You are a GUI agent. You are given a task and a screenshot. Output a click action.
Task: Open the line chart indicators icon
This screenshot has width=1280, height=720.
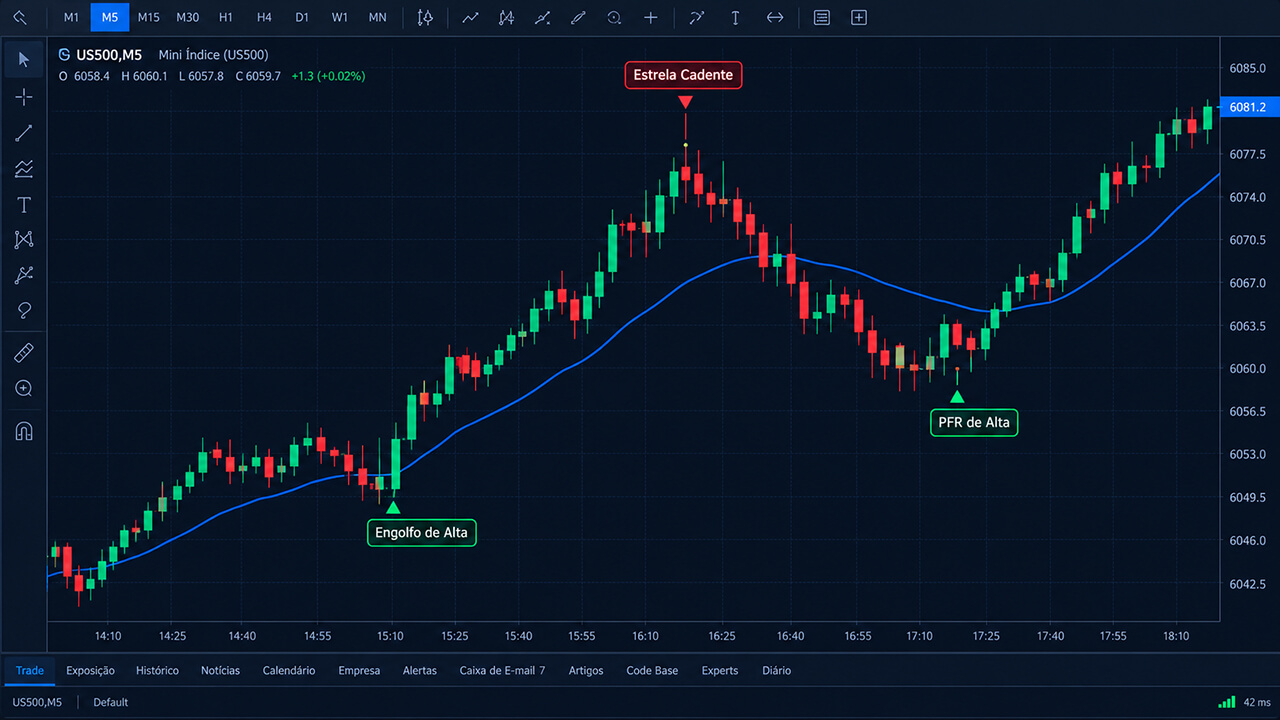(470, 17)
